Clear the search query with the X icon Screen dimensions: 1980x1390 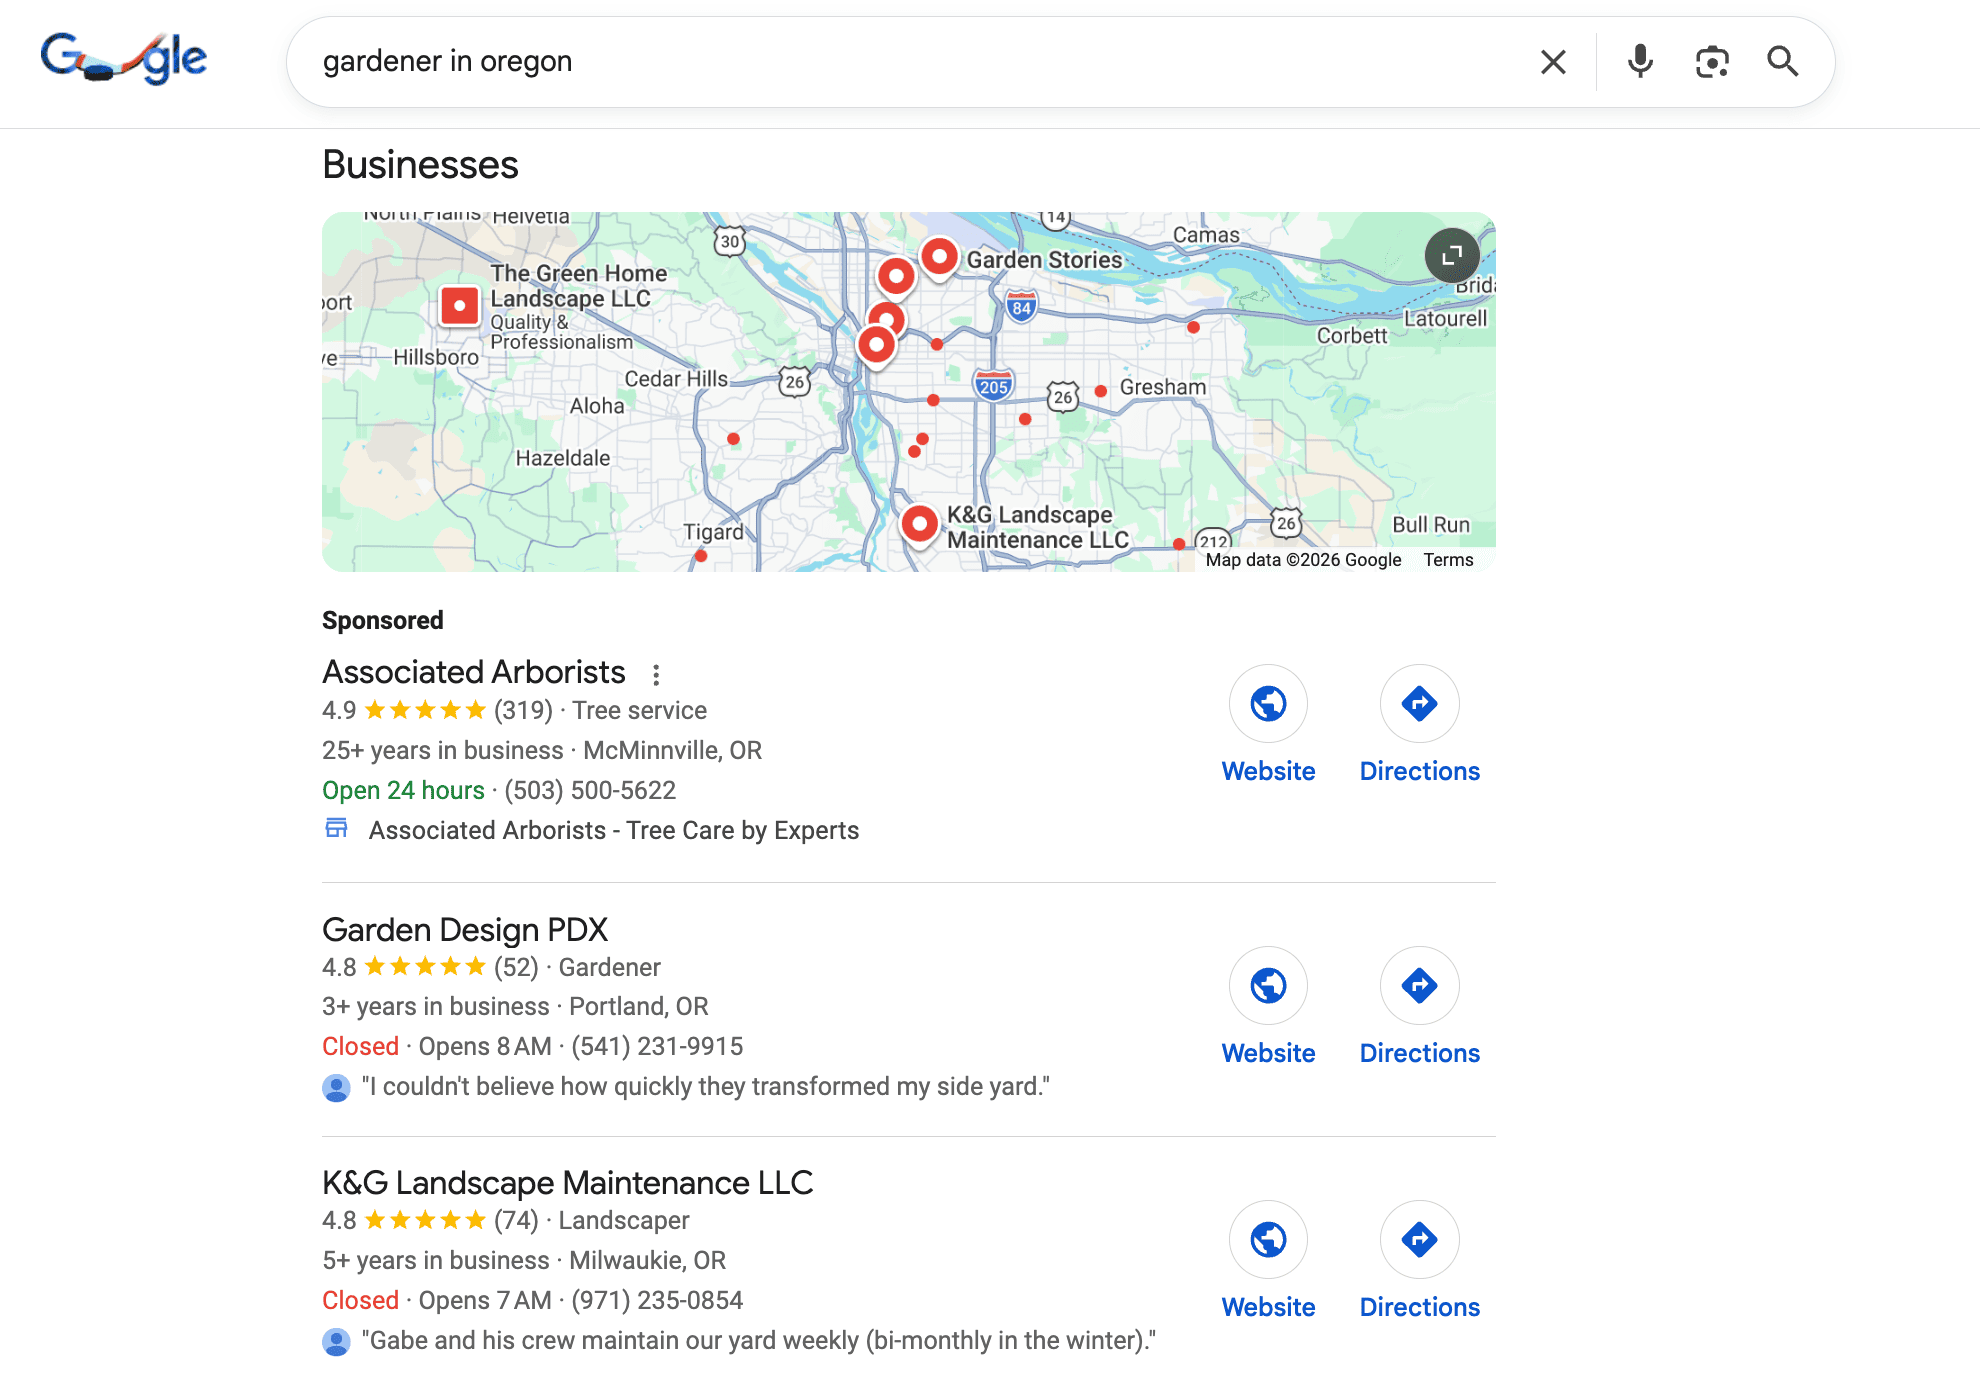pyautogui.click(x=1553, y=62)
